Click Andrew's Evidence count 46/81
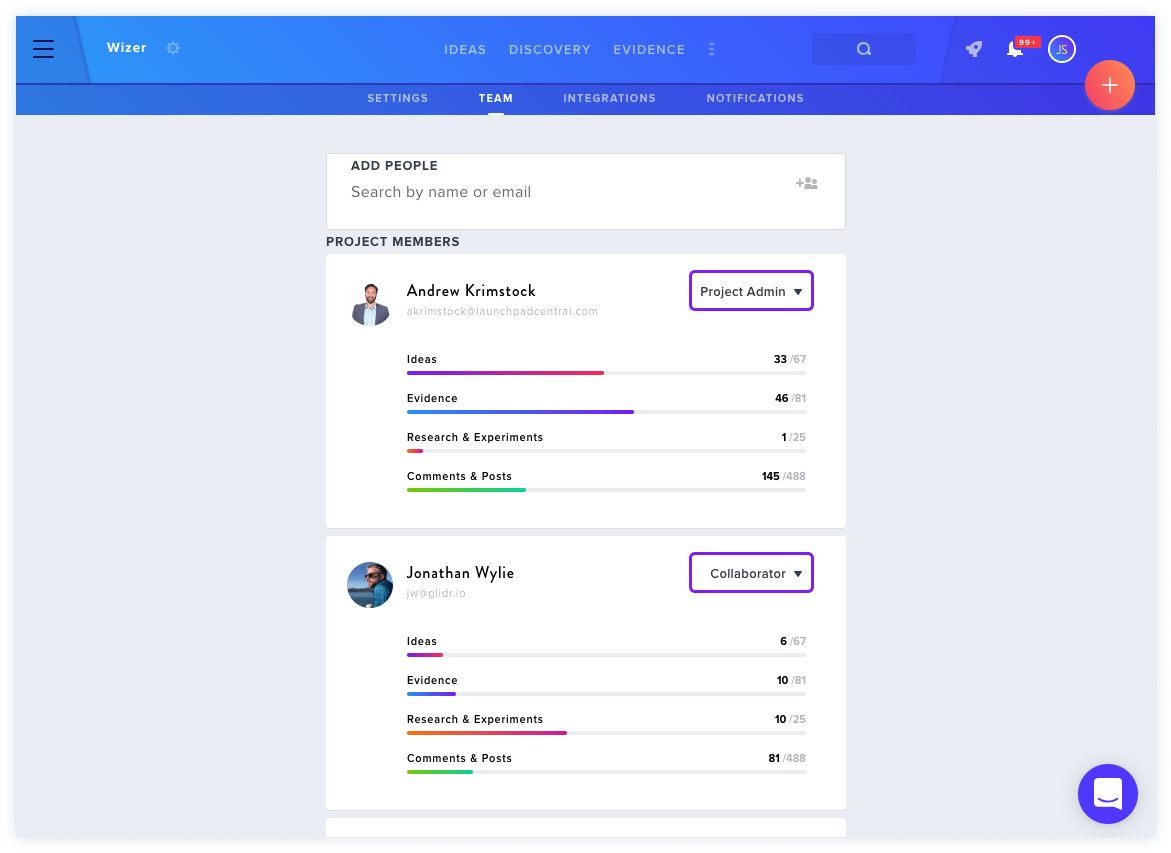Screen dimensions: 1171x853 tap(790, 398)
